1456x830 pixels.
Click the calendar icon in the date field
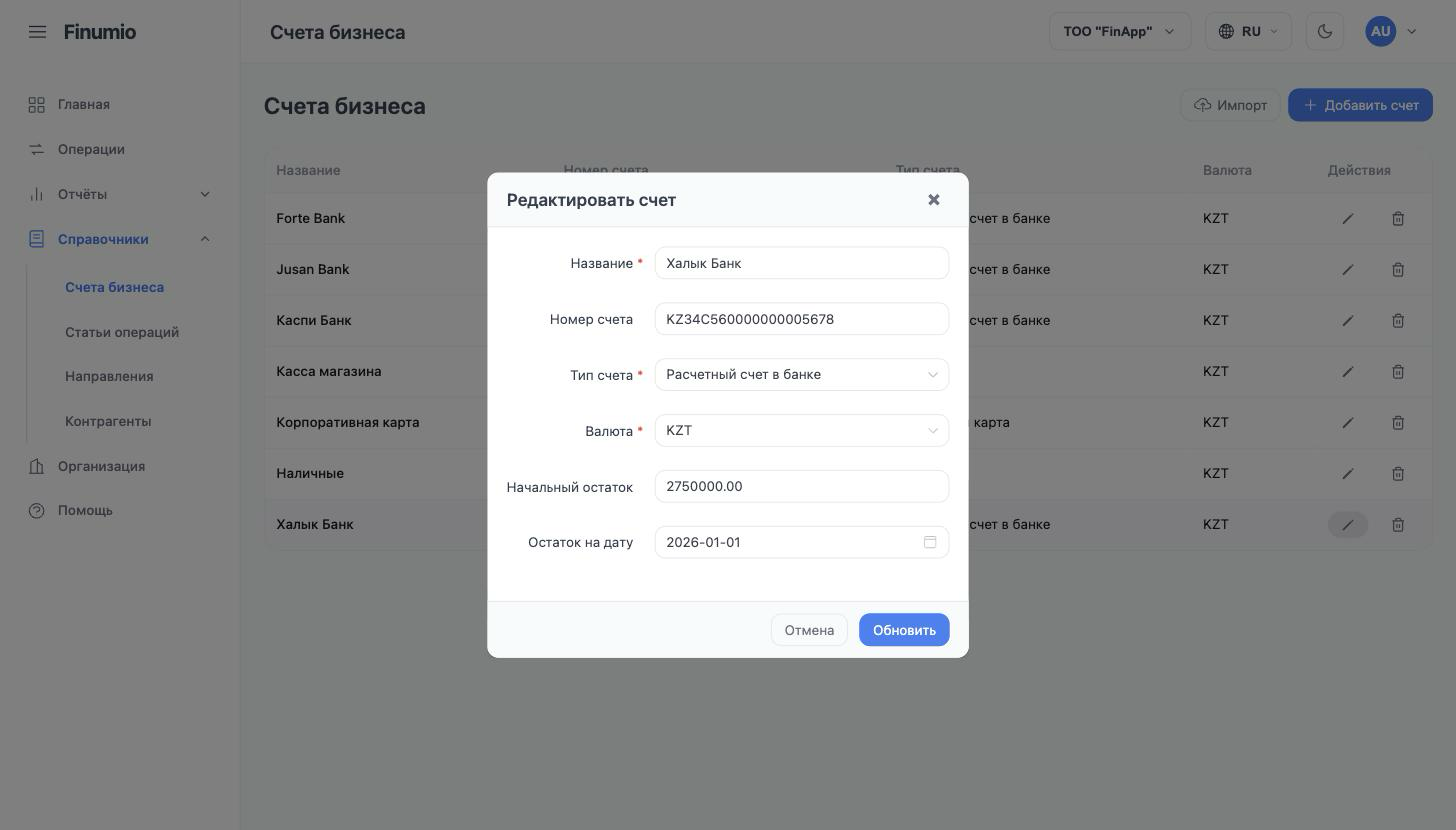click(x=930, y=542)
